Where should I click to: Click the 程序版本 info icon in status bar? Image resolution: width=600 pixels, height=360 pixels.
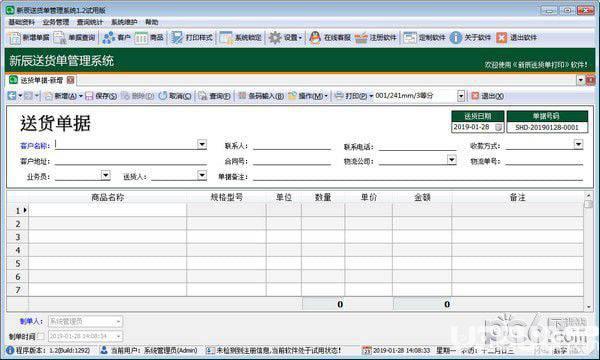tap(10, 350)
